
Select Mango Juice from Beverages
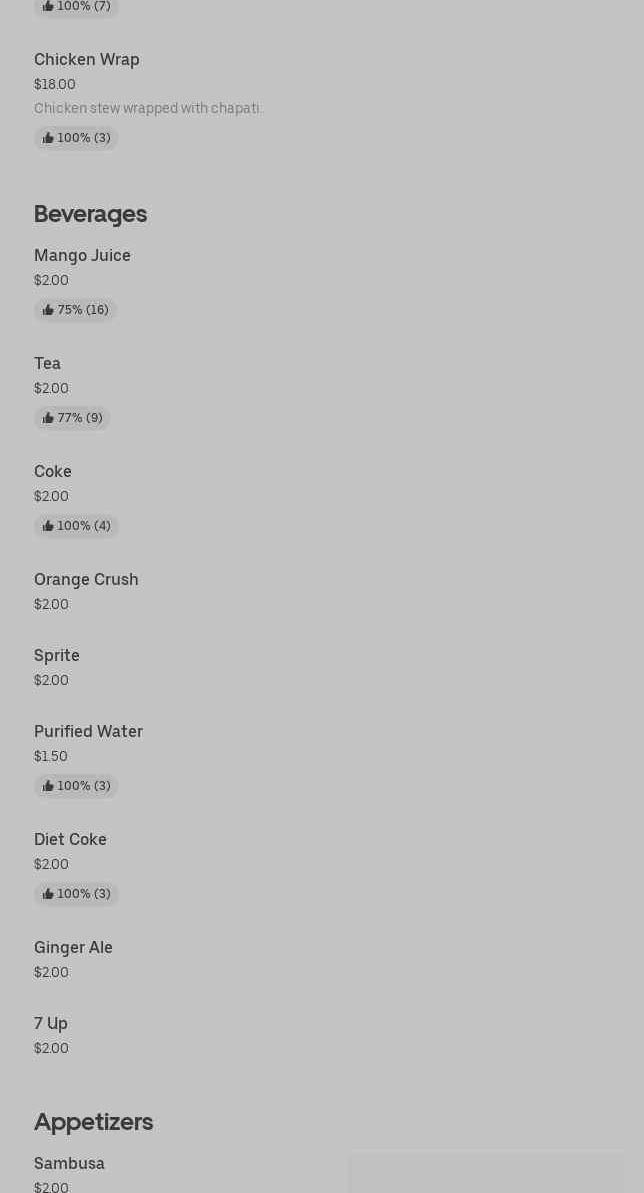[x=82, y=256]
